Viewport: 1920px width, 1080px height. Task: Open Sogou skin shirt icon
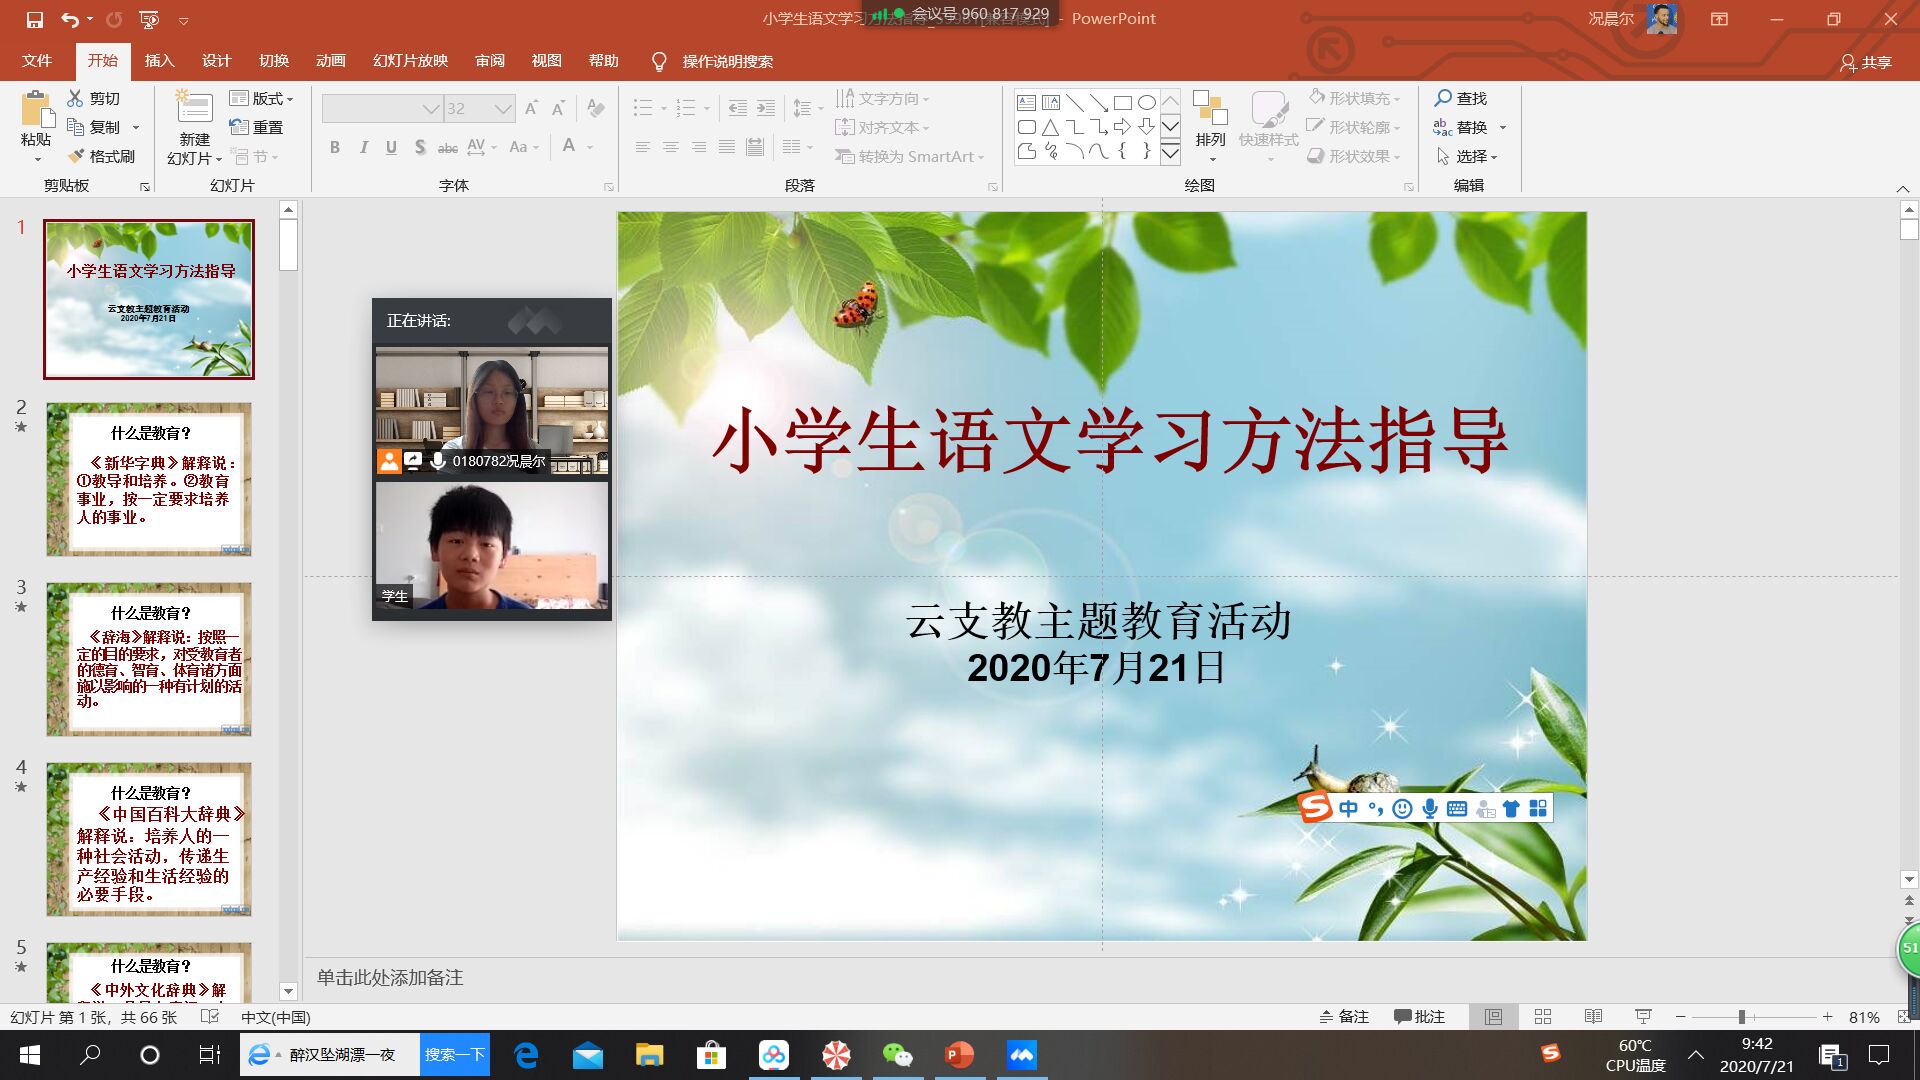coord(1511,808)
